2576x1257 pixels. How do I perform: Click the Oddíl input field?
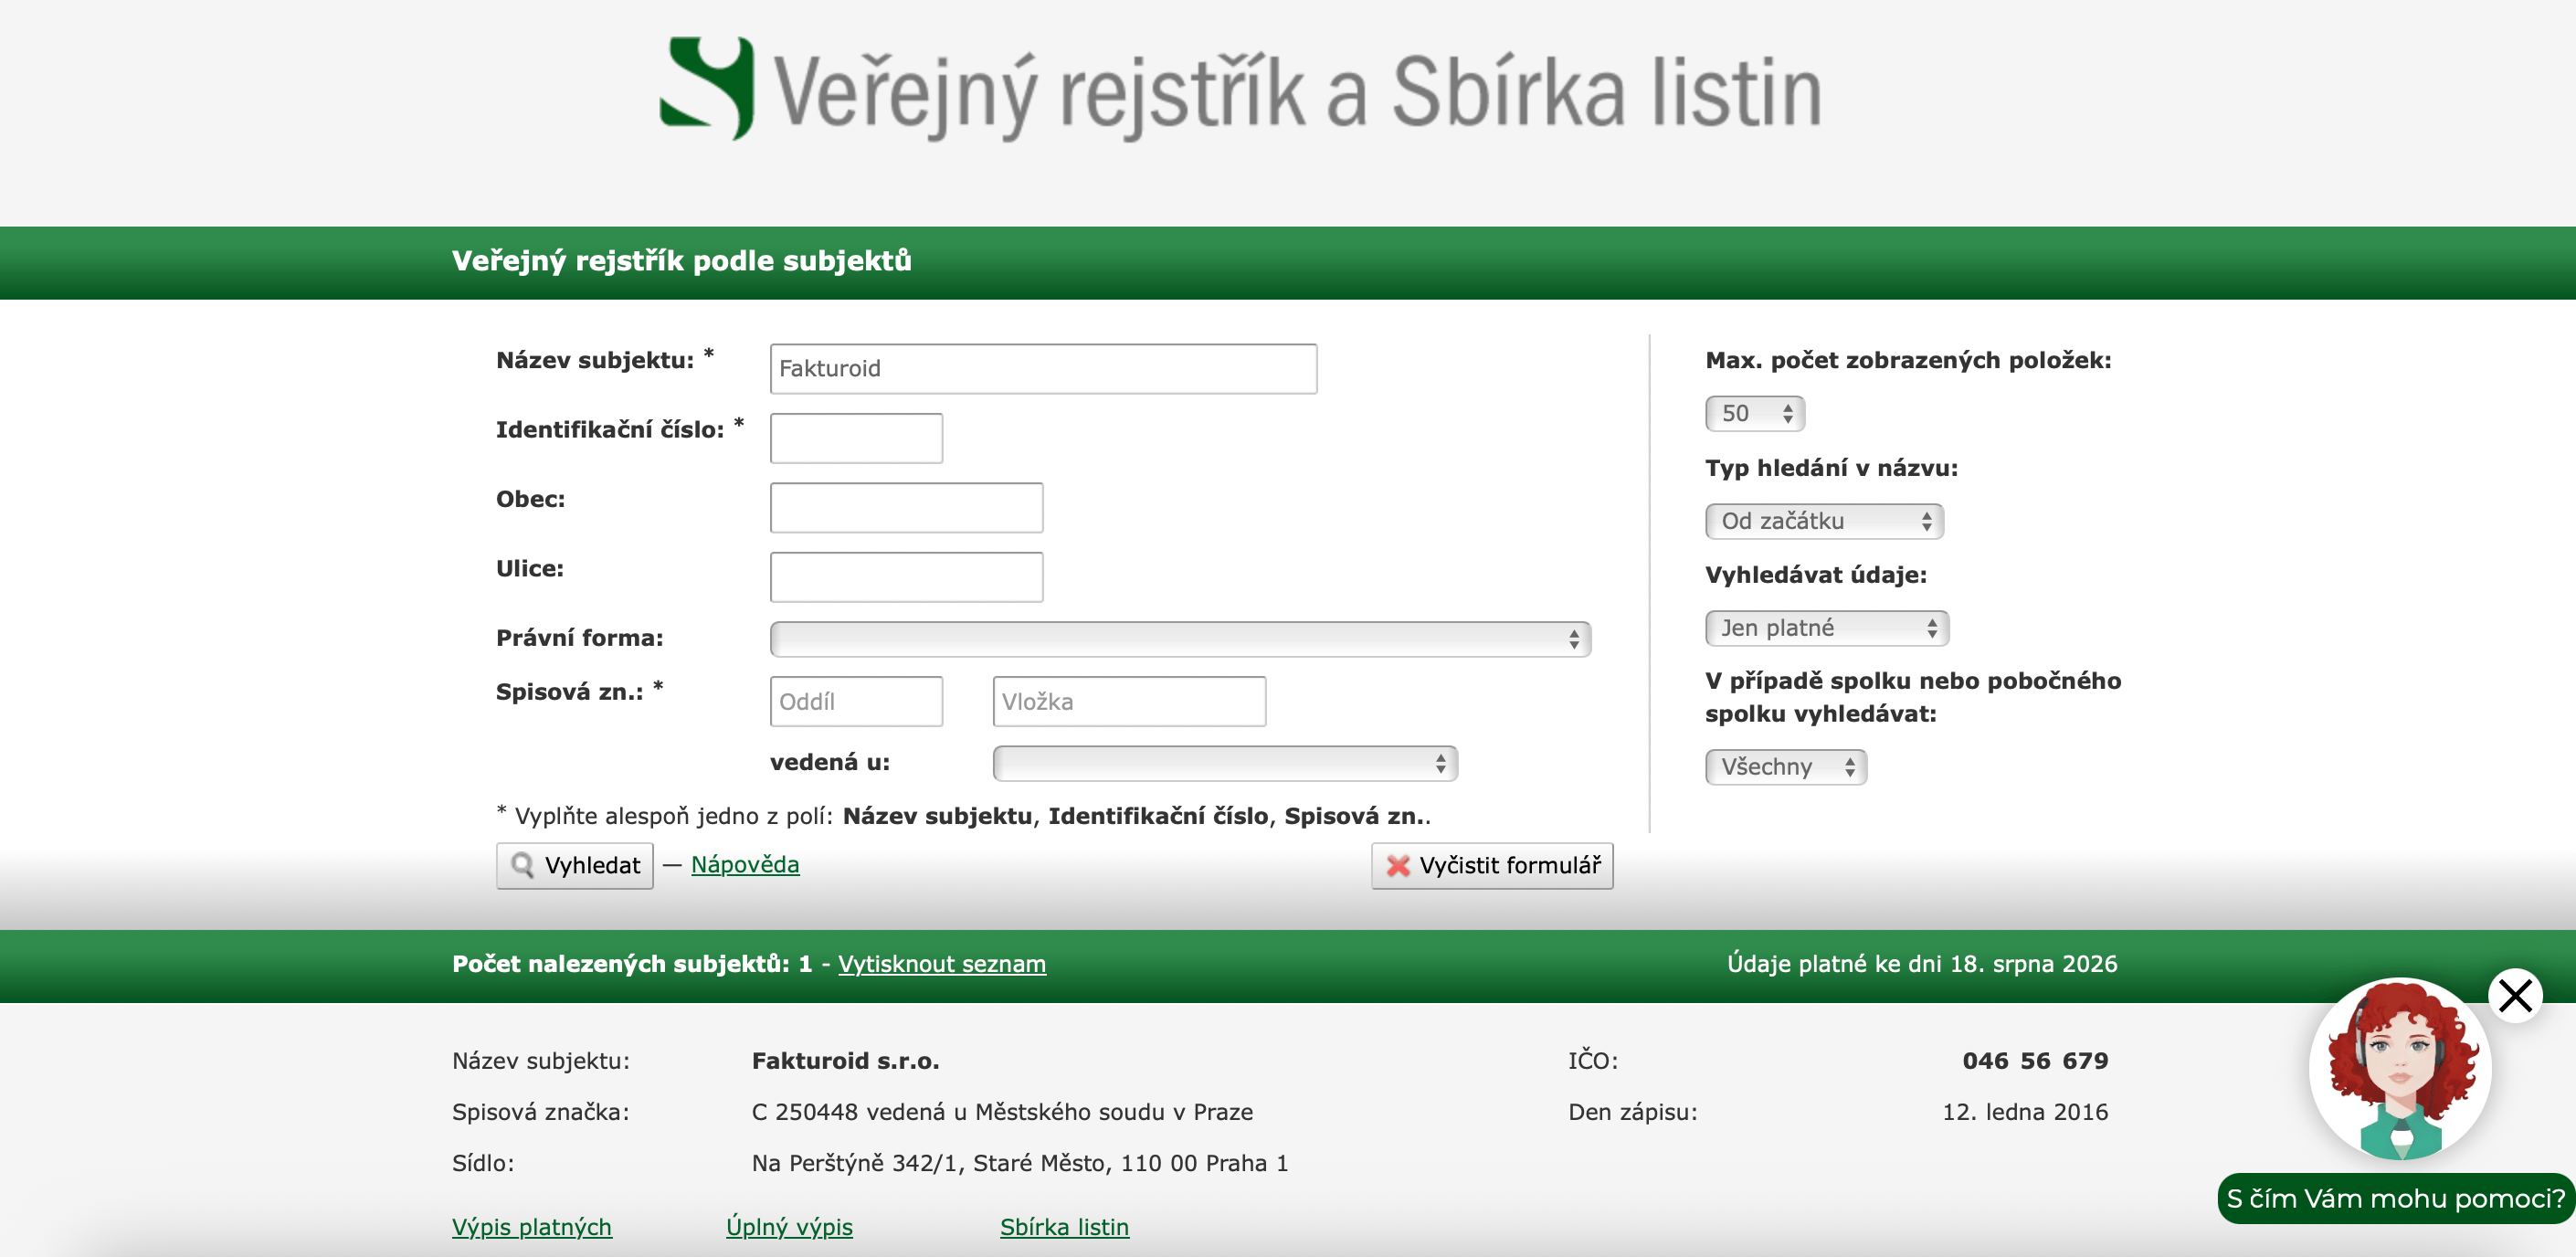click(x=856, y=701)
